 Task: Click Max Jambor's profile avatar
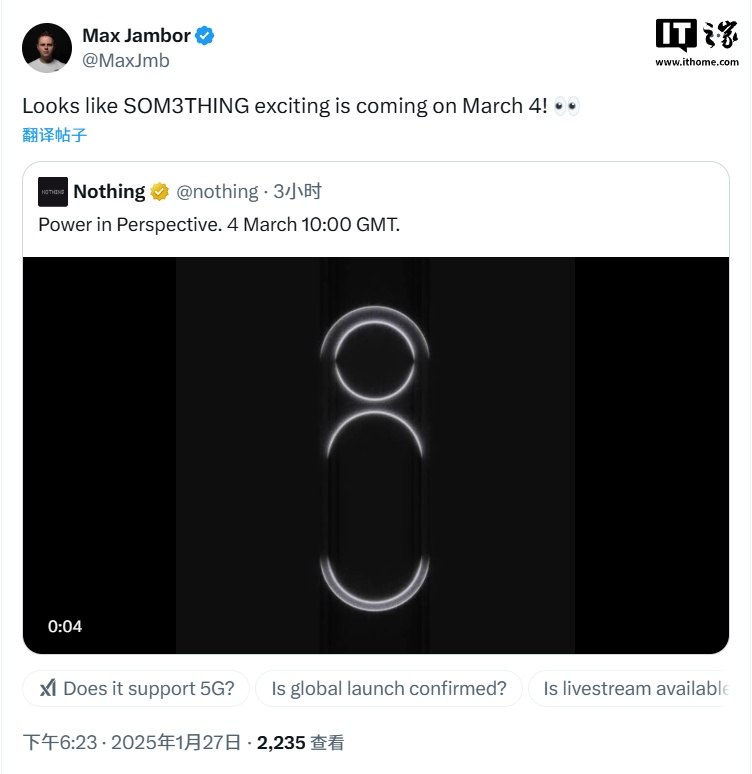47,47
